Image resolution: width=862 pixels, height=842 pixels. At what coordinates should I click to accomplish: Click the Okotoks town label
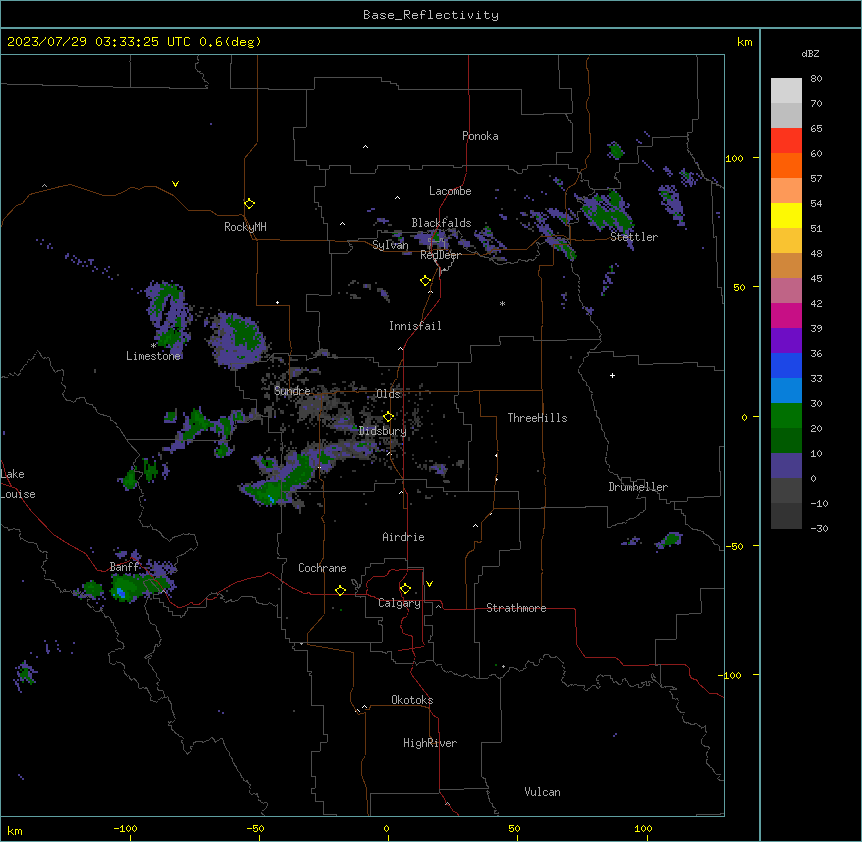pos(412,700)
